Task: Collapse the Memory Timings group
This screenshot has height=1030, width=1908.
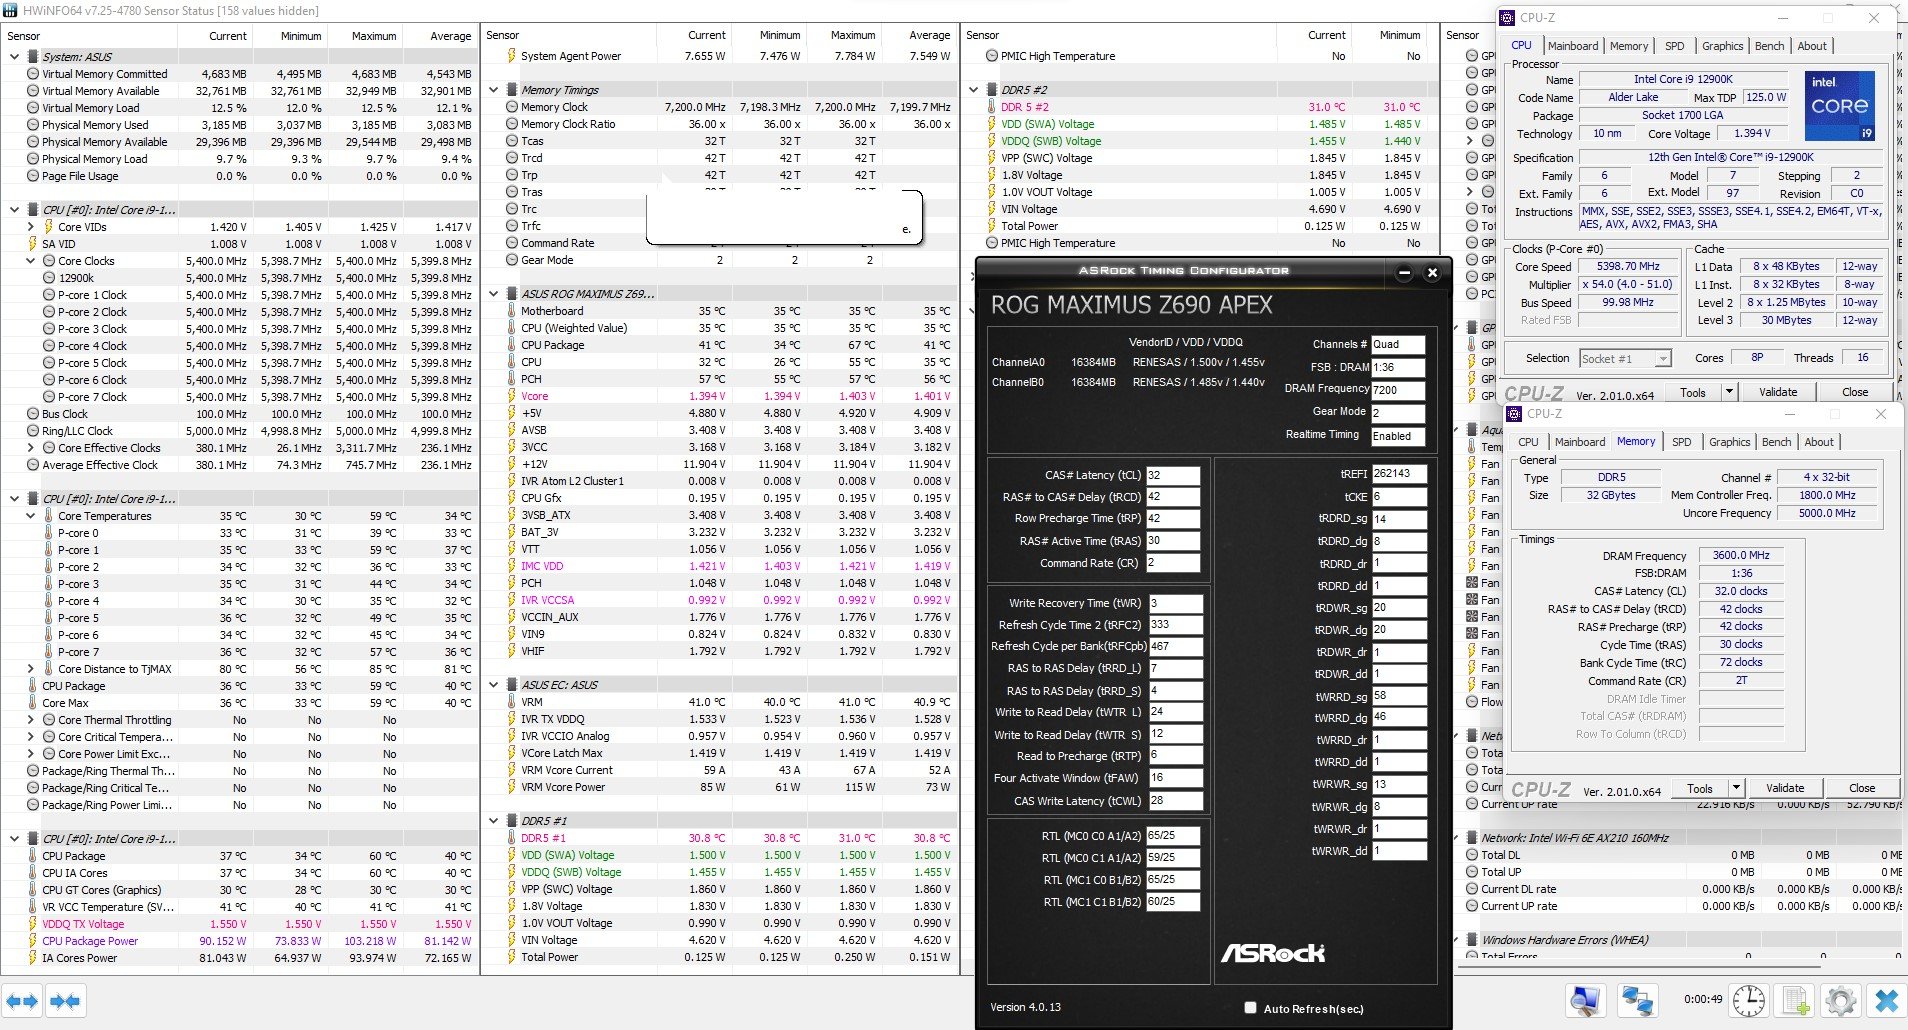Action: [494, 90]
